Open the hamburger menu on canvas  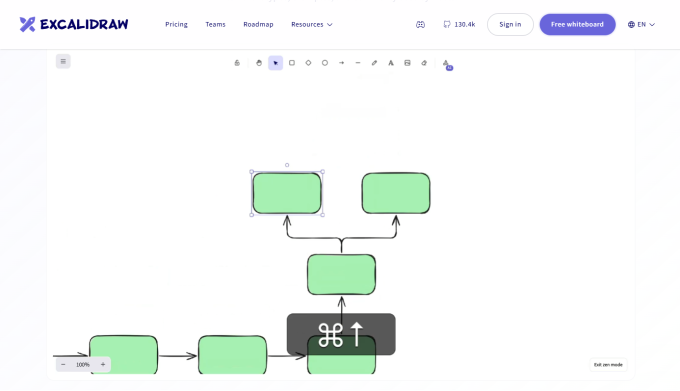coord(63,62)
